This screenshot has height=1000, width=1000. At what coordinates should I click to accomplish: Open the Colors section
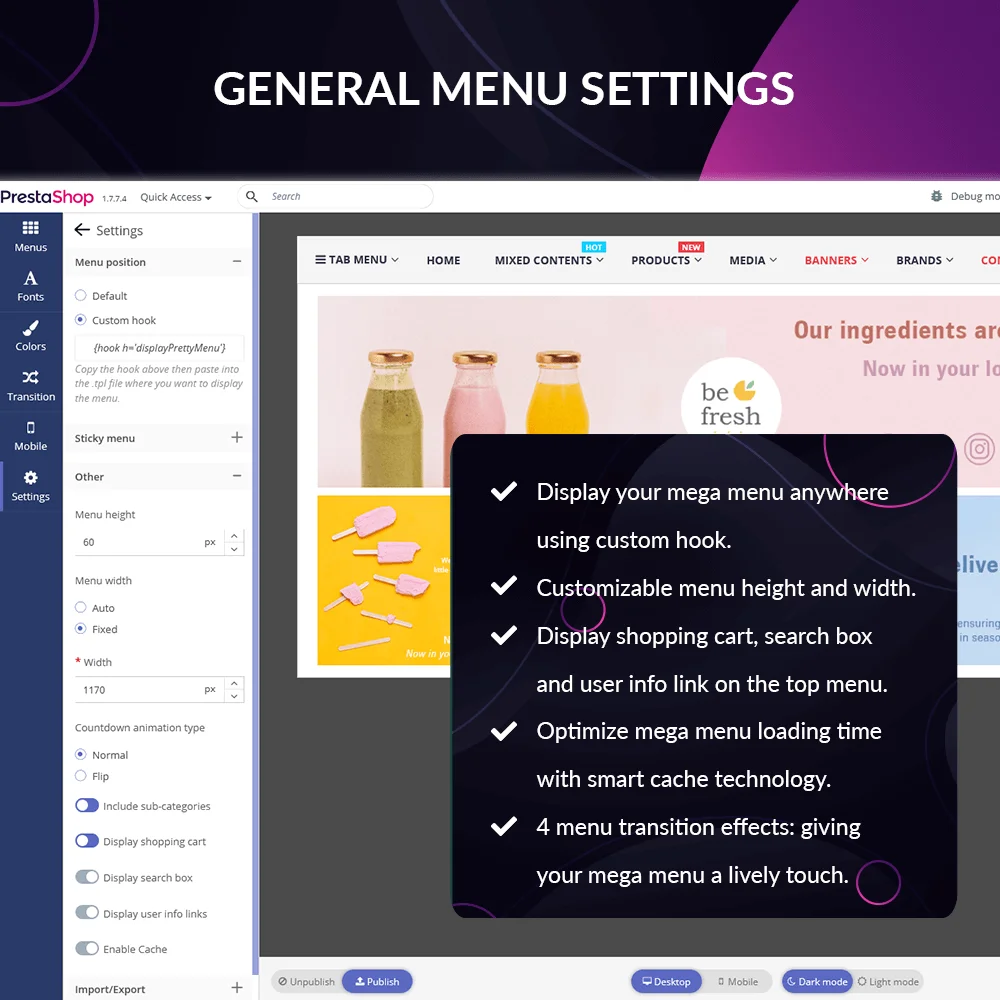click(30, 338)
